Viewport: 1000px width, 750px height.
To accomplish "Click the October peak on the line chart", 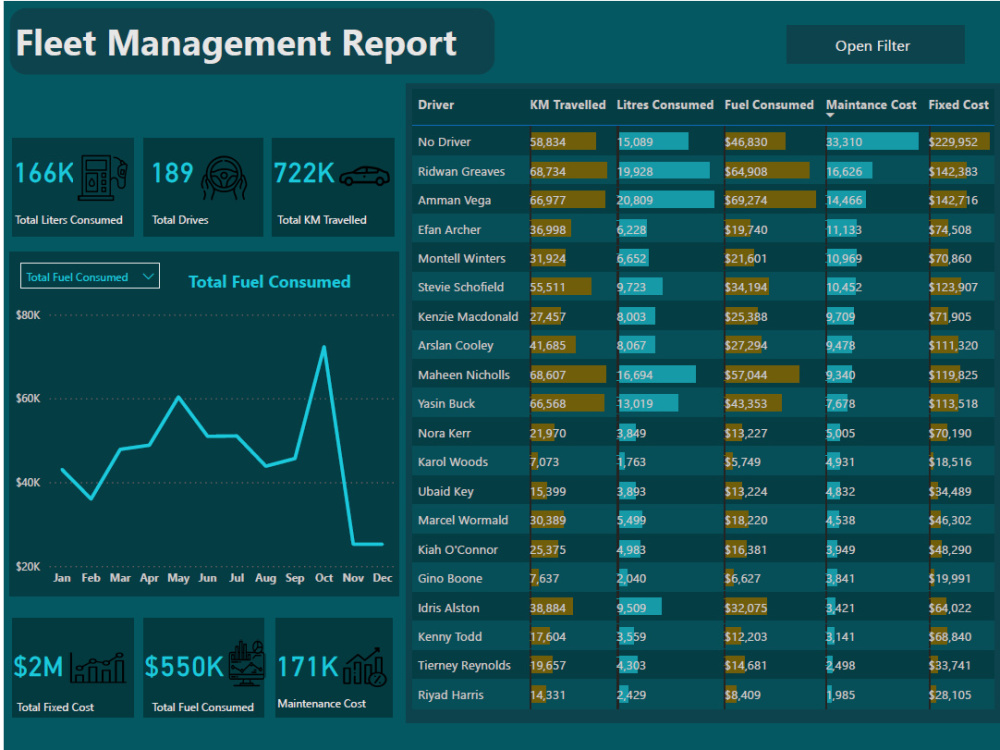I will tap(323, 346).
